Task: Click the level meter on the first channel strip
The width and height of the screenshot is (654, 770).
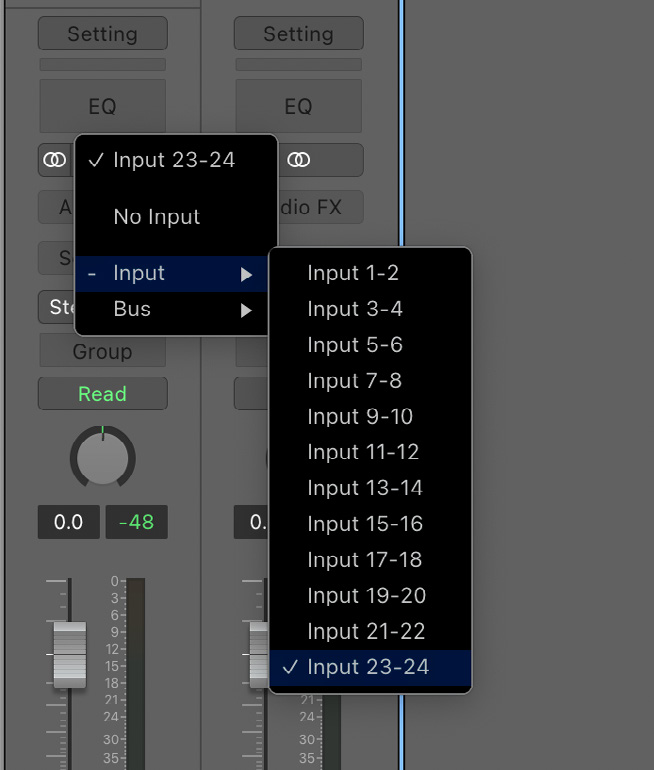Action: point(136,674)
